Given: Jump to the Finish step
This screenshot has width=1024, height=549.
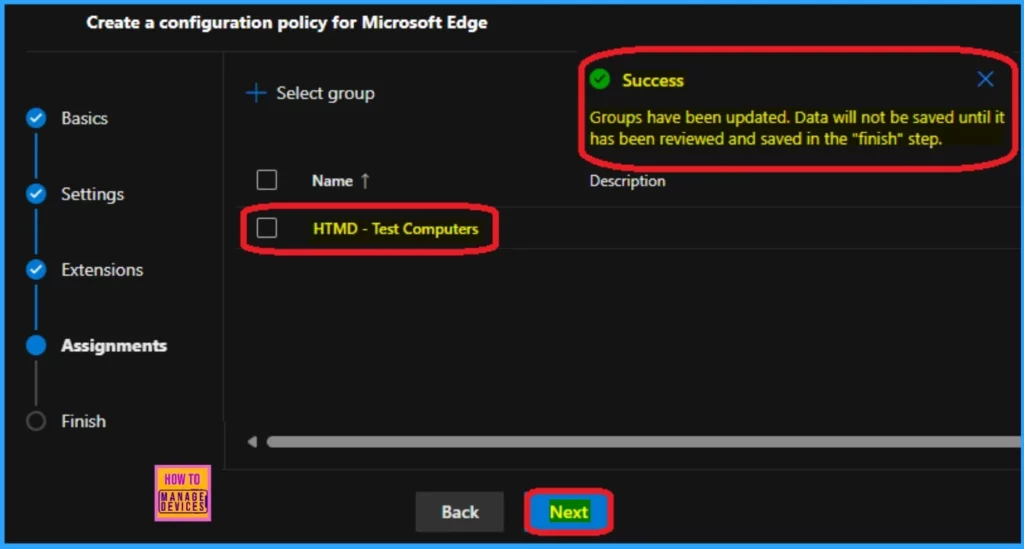Looking at the screenshot, I should click(x=83, y=421).
